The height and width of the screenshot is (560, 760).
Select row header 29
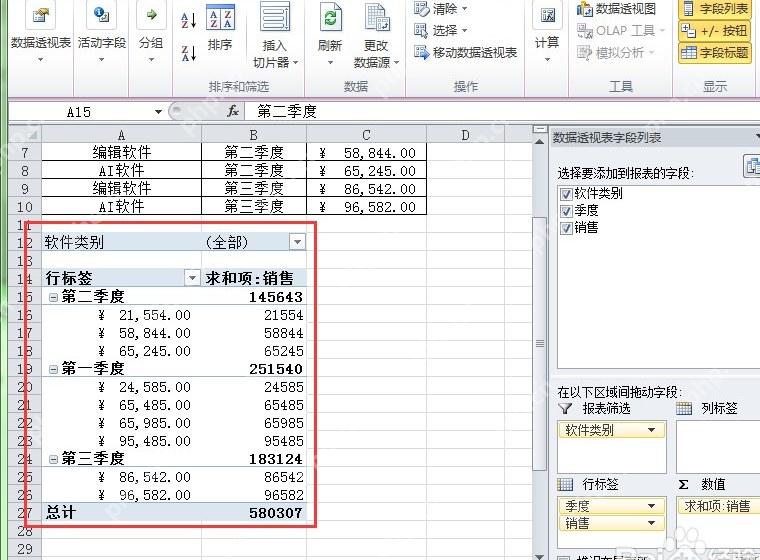[x=25, y=549]
